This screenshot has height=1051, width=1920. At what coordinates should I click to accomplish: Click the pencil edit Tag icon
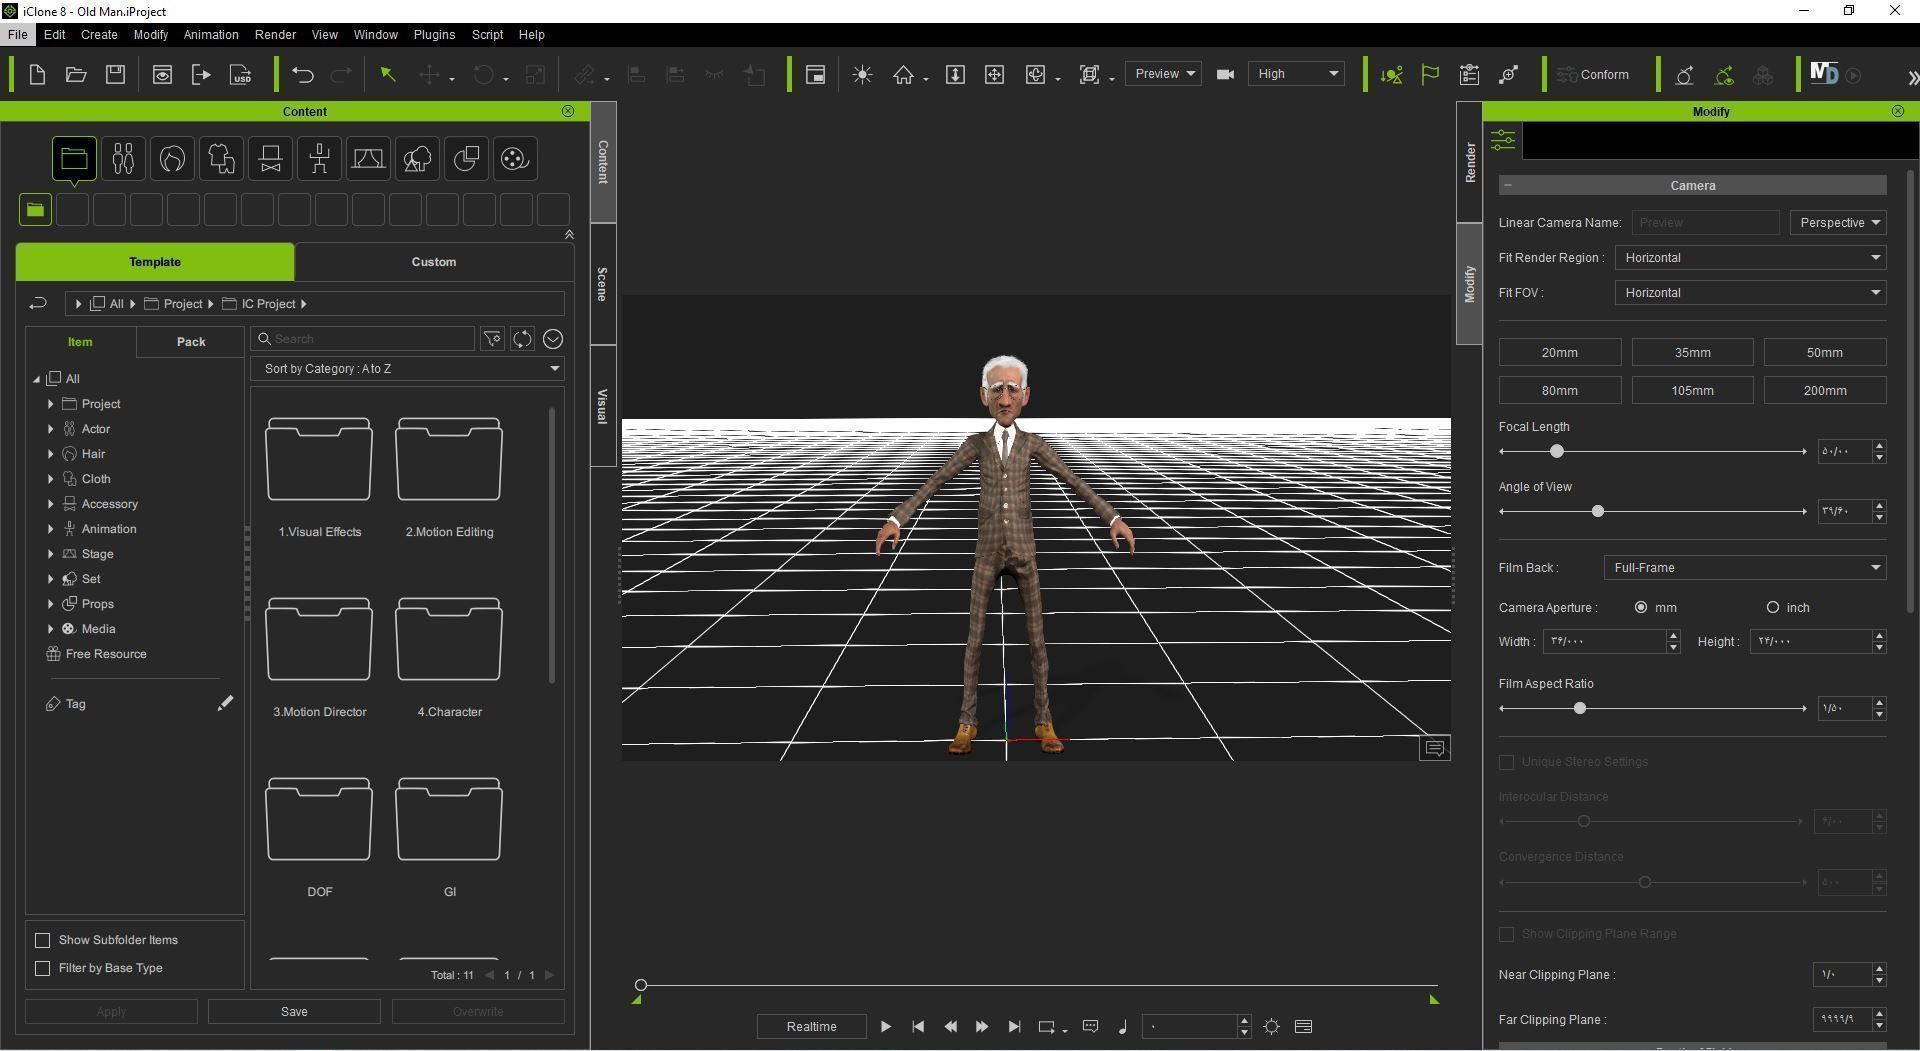click(x=225, y=704)
